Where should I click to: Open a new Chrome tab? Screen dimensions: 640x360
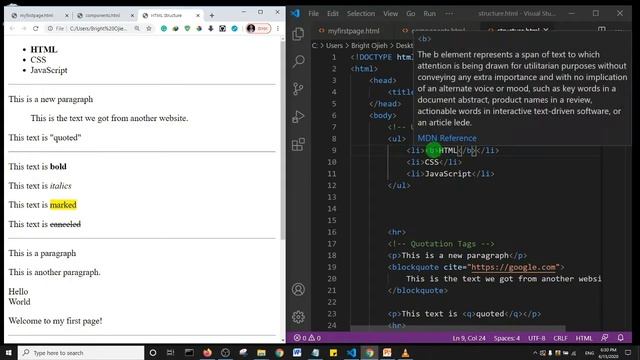212,16
